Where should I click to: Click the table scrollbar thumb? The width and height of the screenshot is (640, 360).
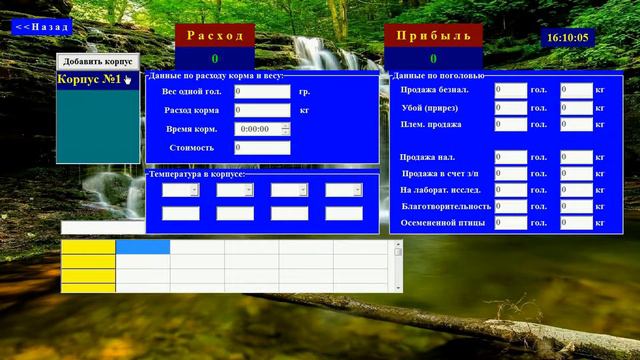pyautogui.click(x=398, y=252)
